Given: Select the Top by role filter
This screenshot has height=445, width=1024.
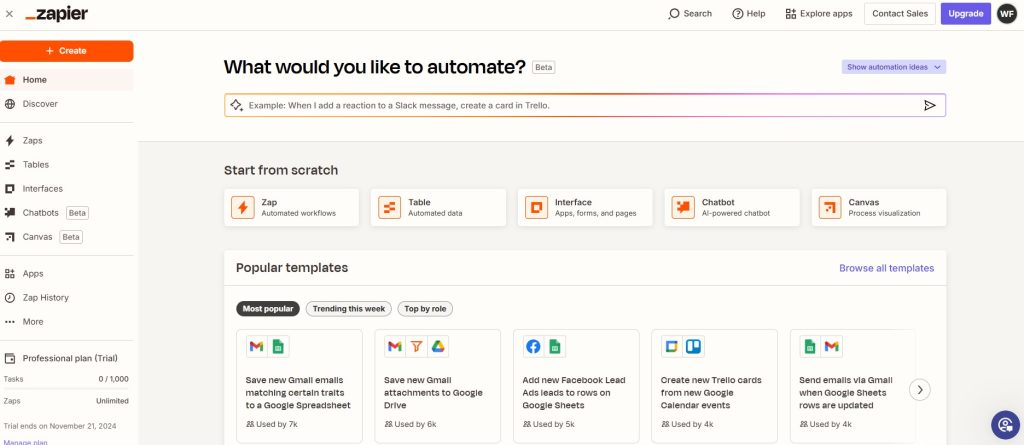Looking at the screenshot, I should click(x=424, y=309).
